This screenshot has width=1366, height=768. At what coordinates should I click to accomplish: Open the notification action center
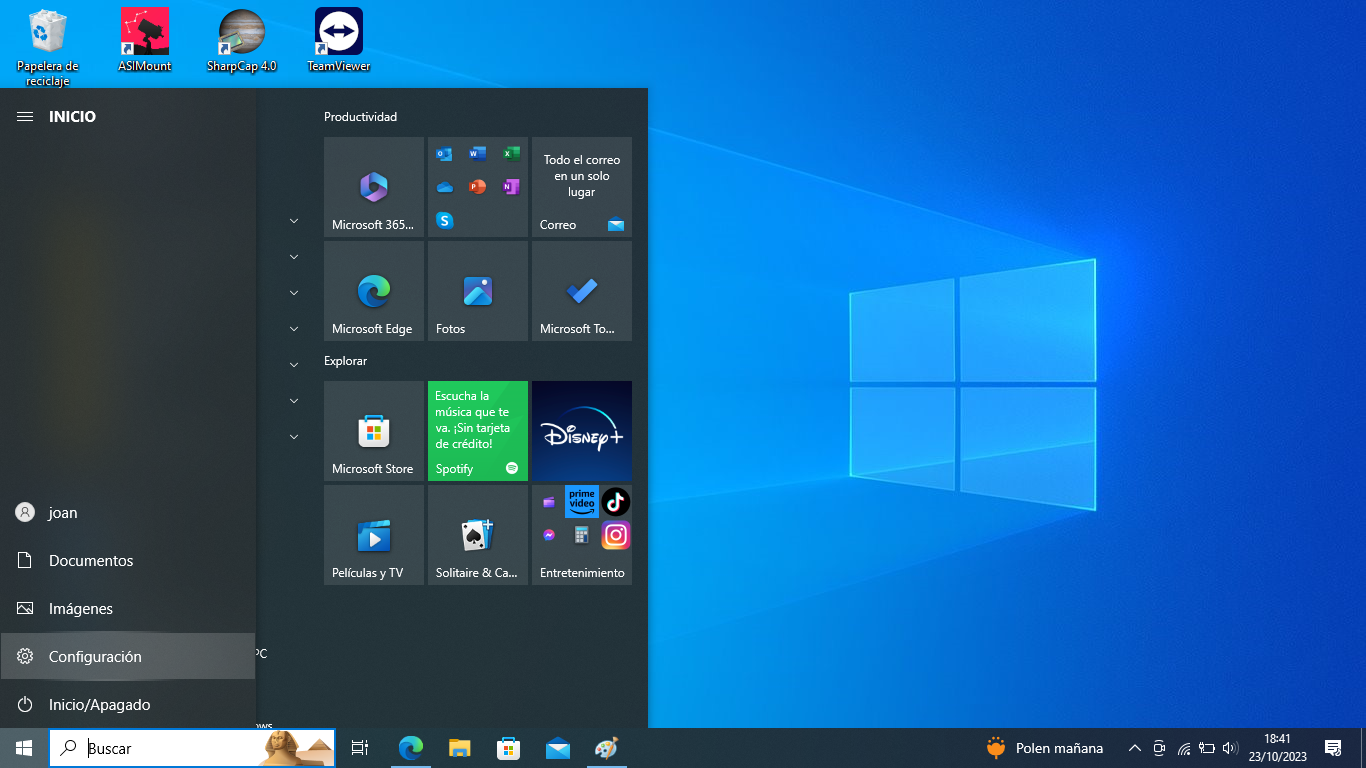(1333, 748)
